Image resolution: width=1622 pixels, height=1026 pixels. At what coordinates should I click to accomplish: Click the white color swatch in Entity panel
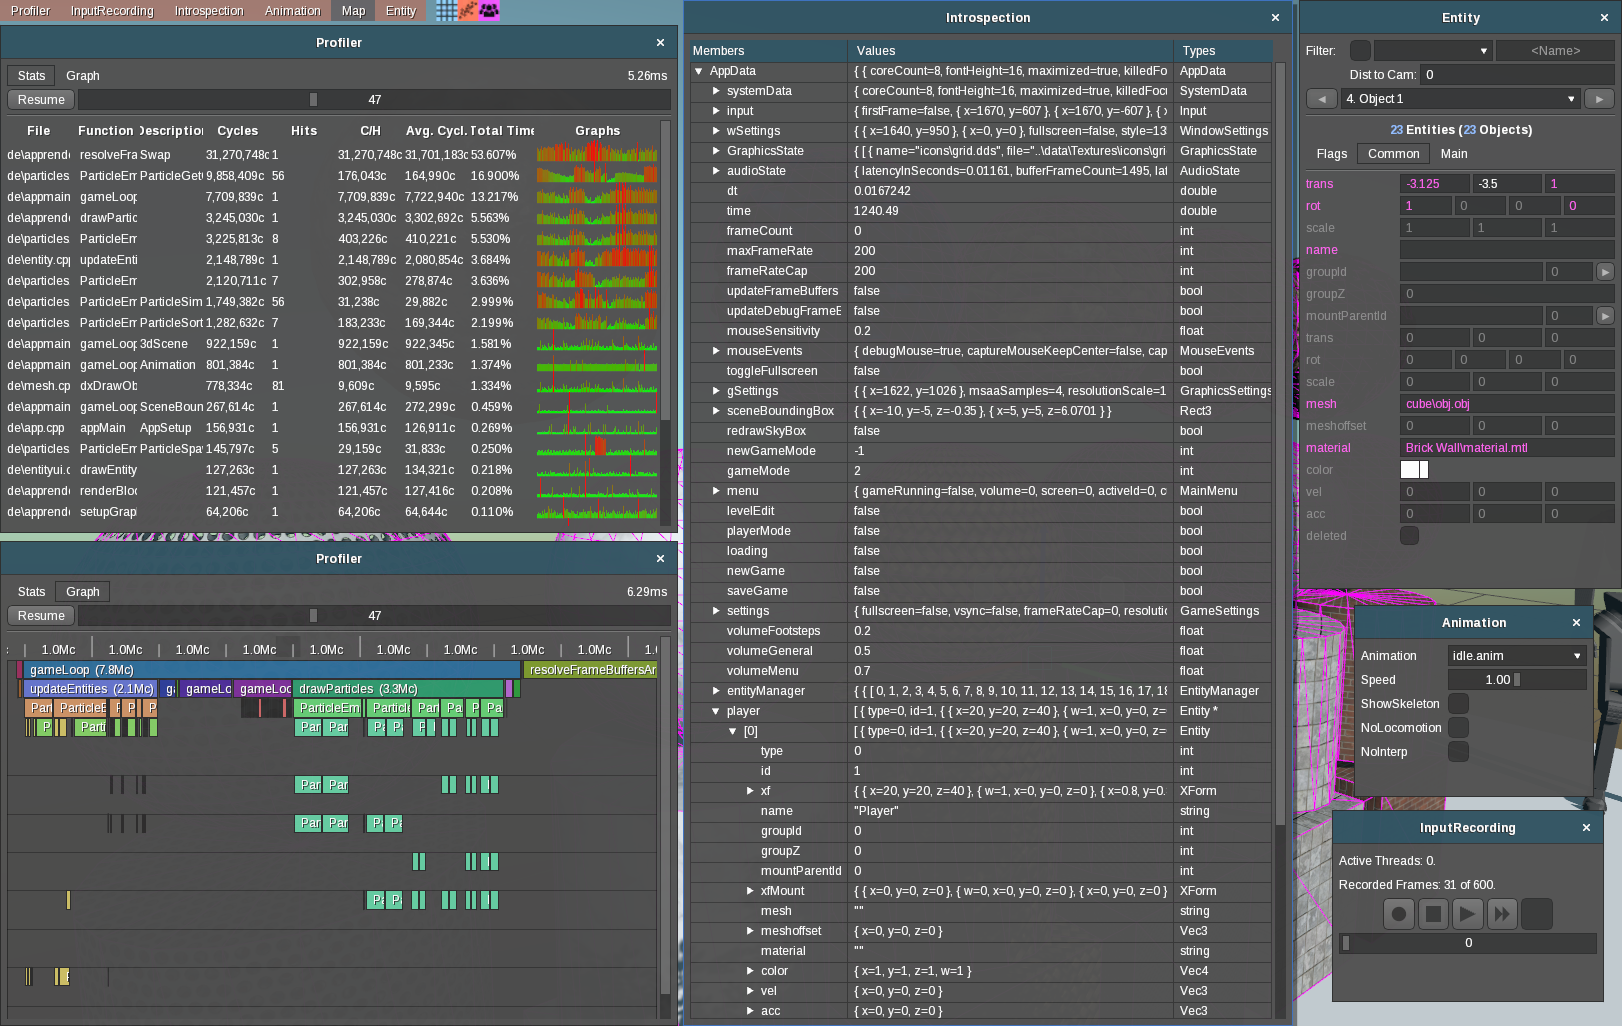click(1414, 470)
